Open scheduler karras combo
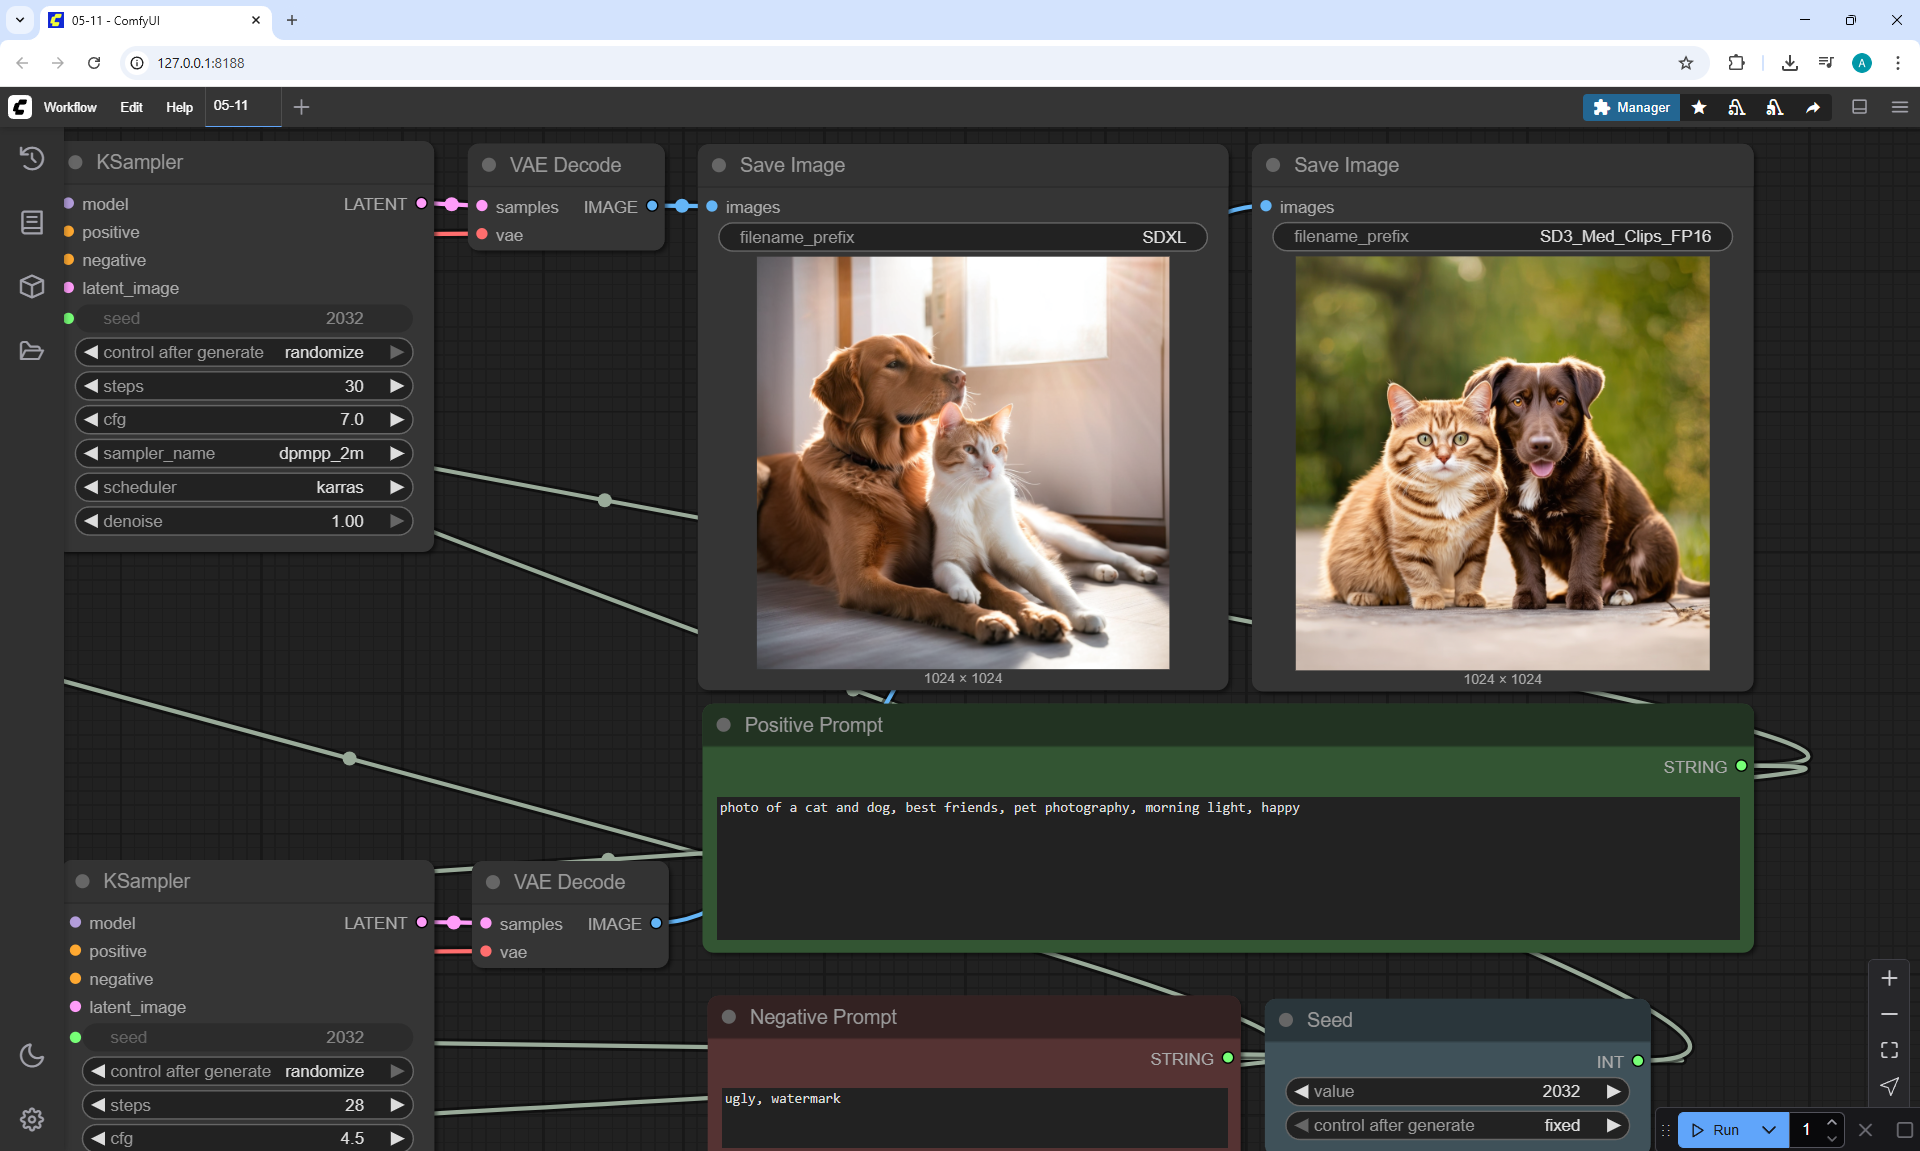 point(243,487)
